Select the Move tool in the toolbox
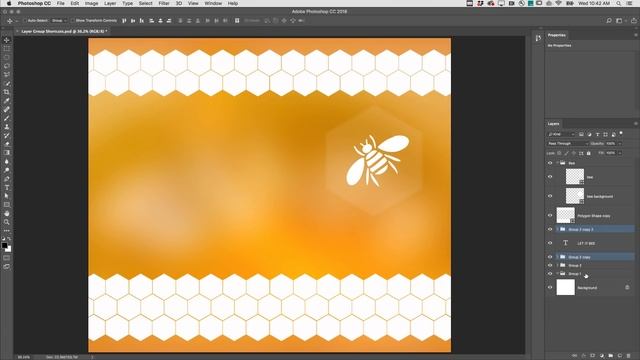Viewport: 640px width, 360px height. [x=7, y=40]
